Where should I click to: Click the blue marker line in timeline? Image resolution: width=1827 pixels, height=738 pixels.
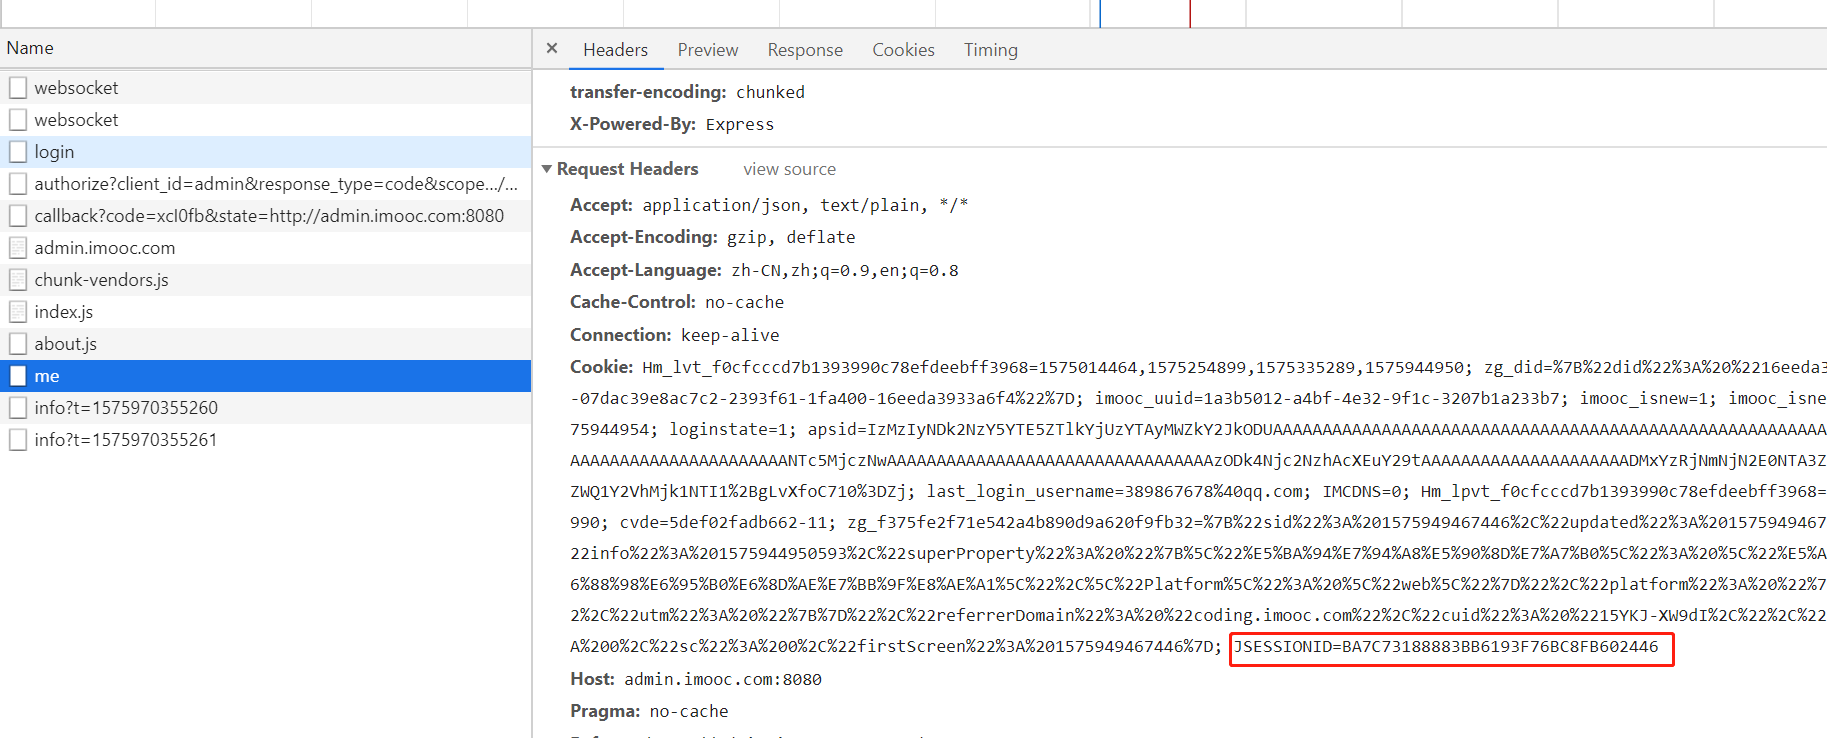[x=1100, y=13]
